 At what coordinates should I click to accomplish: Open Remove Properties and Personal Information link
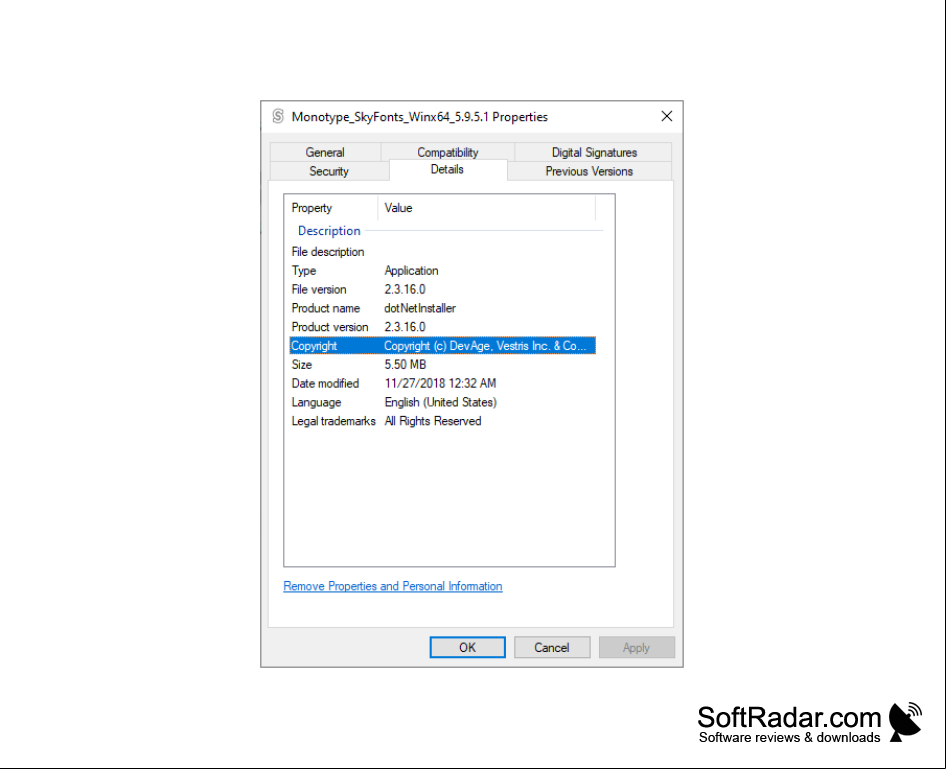[393, 586]
